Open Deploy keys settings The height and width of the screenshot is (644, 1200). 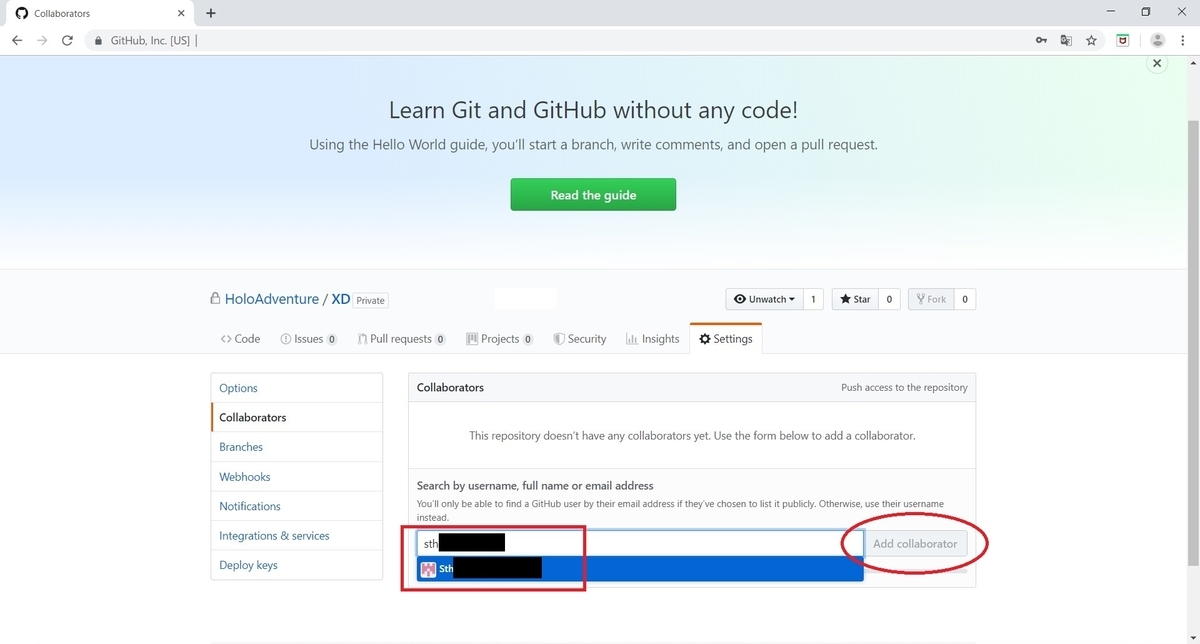tap(297, 565)
